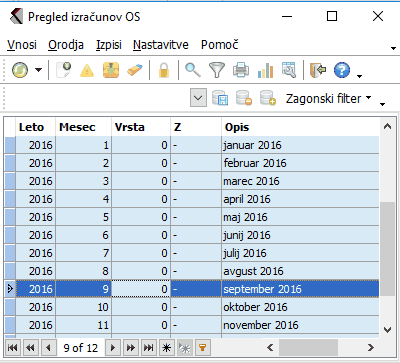Click the bar chart icon
The width and height of the screenshot is (400, 363).
tap(265, 70)
